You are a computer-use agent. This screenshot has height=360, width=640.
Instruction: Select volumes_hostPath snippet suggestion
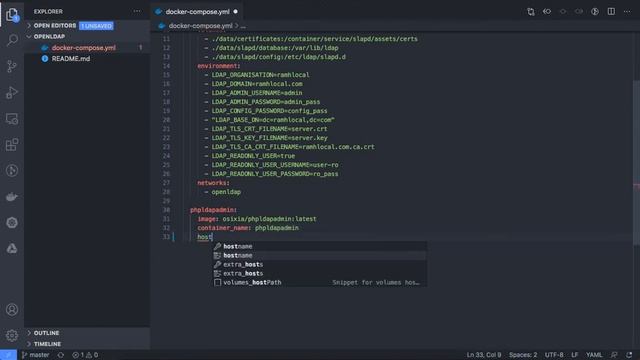(x=320, y=282)
